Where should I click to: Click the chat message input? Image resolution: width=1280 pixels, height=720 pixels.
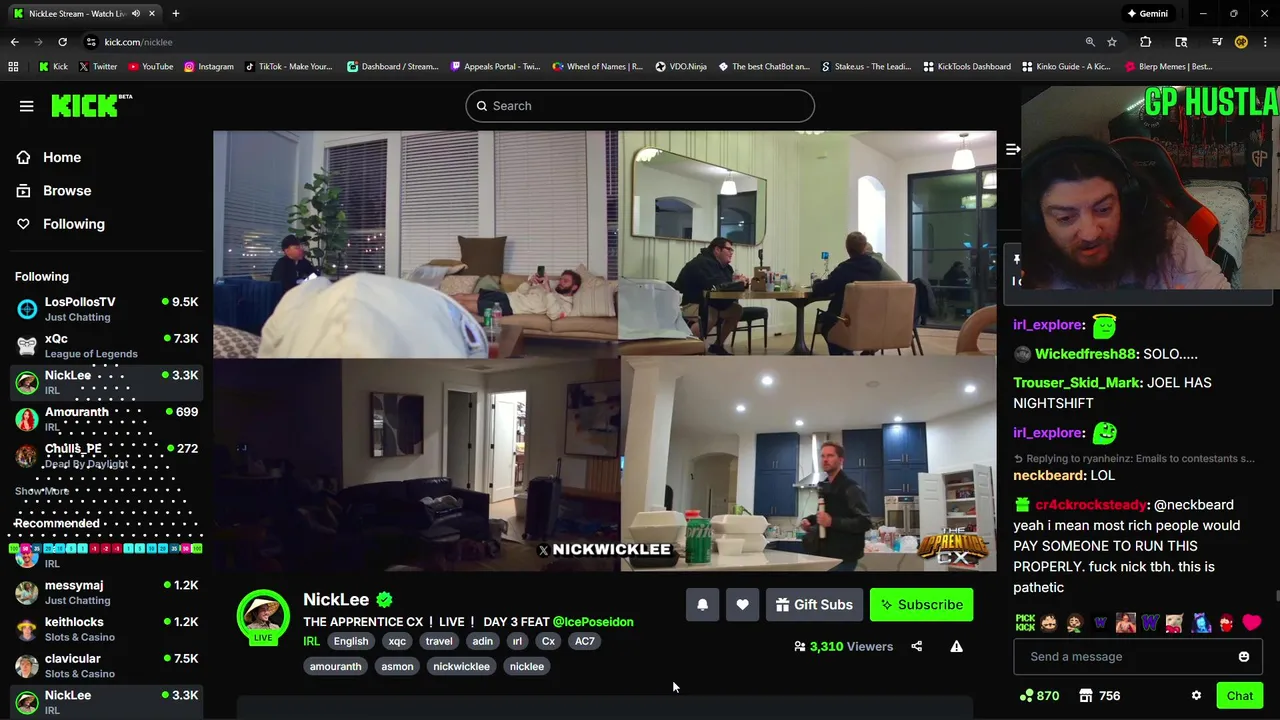click(1127, 656)
